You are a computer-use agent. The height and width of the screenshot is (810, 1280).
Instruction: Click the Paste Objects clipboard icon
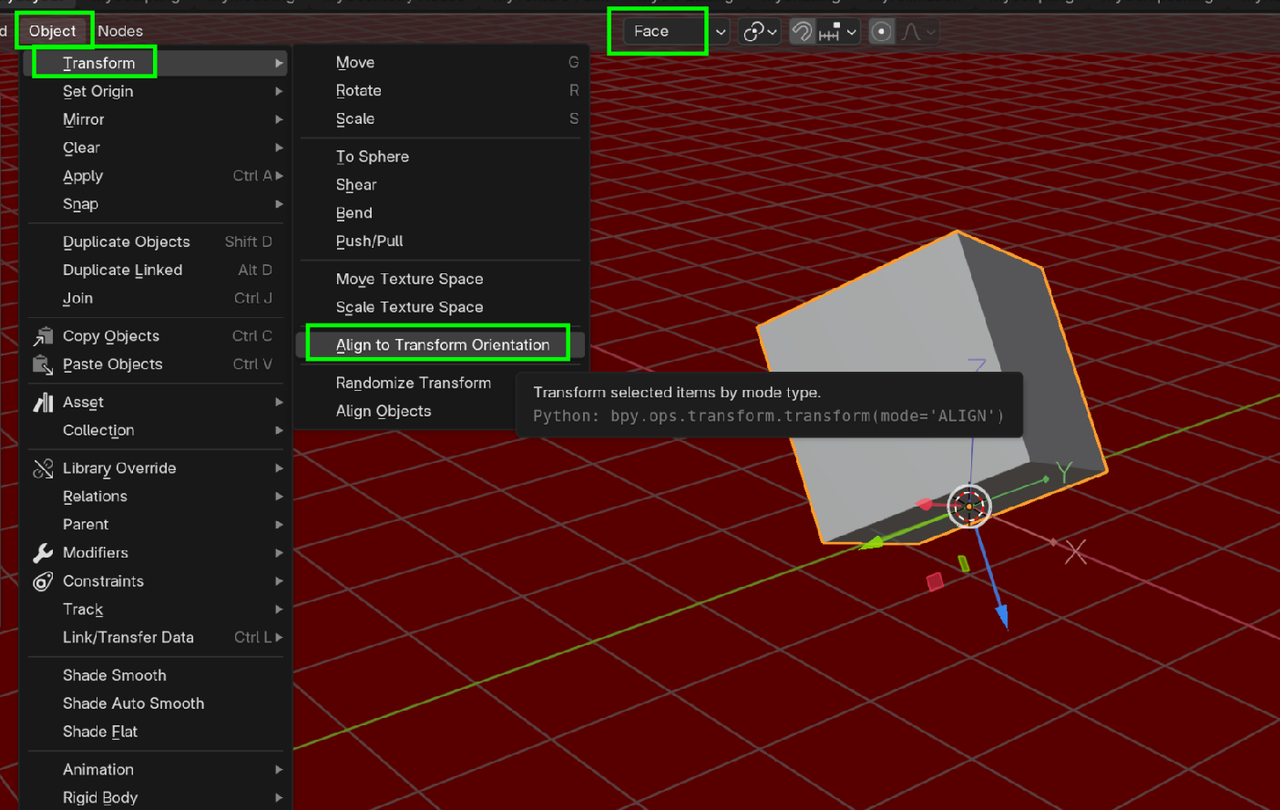pos(43,364)
